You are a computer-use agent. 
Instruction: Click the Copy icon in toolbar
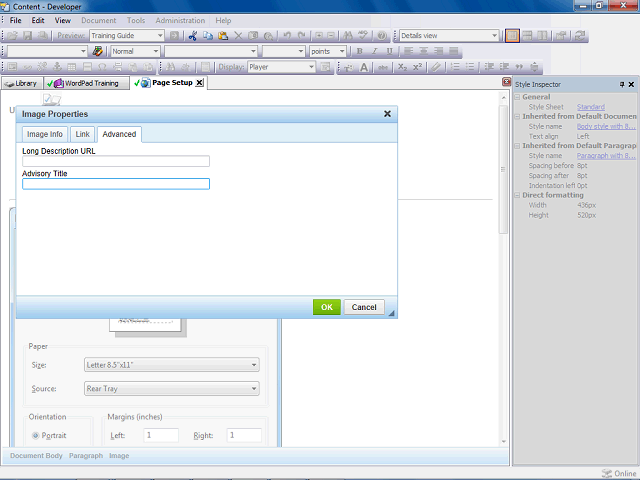click(x=208, y=36)
